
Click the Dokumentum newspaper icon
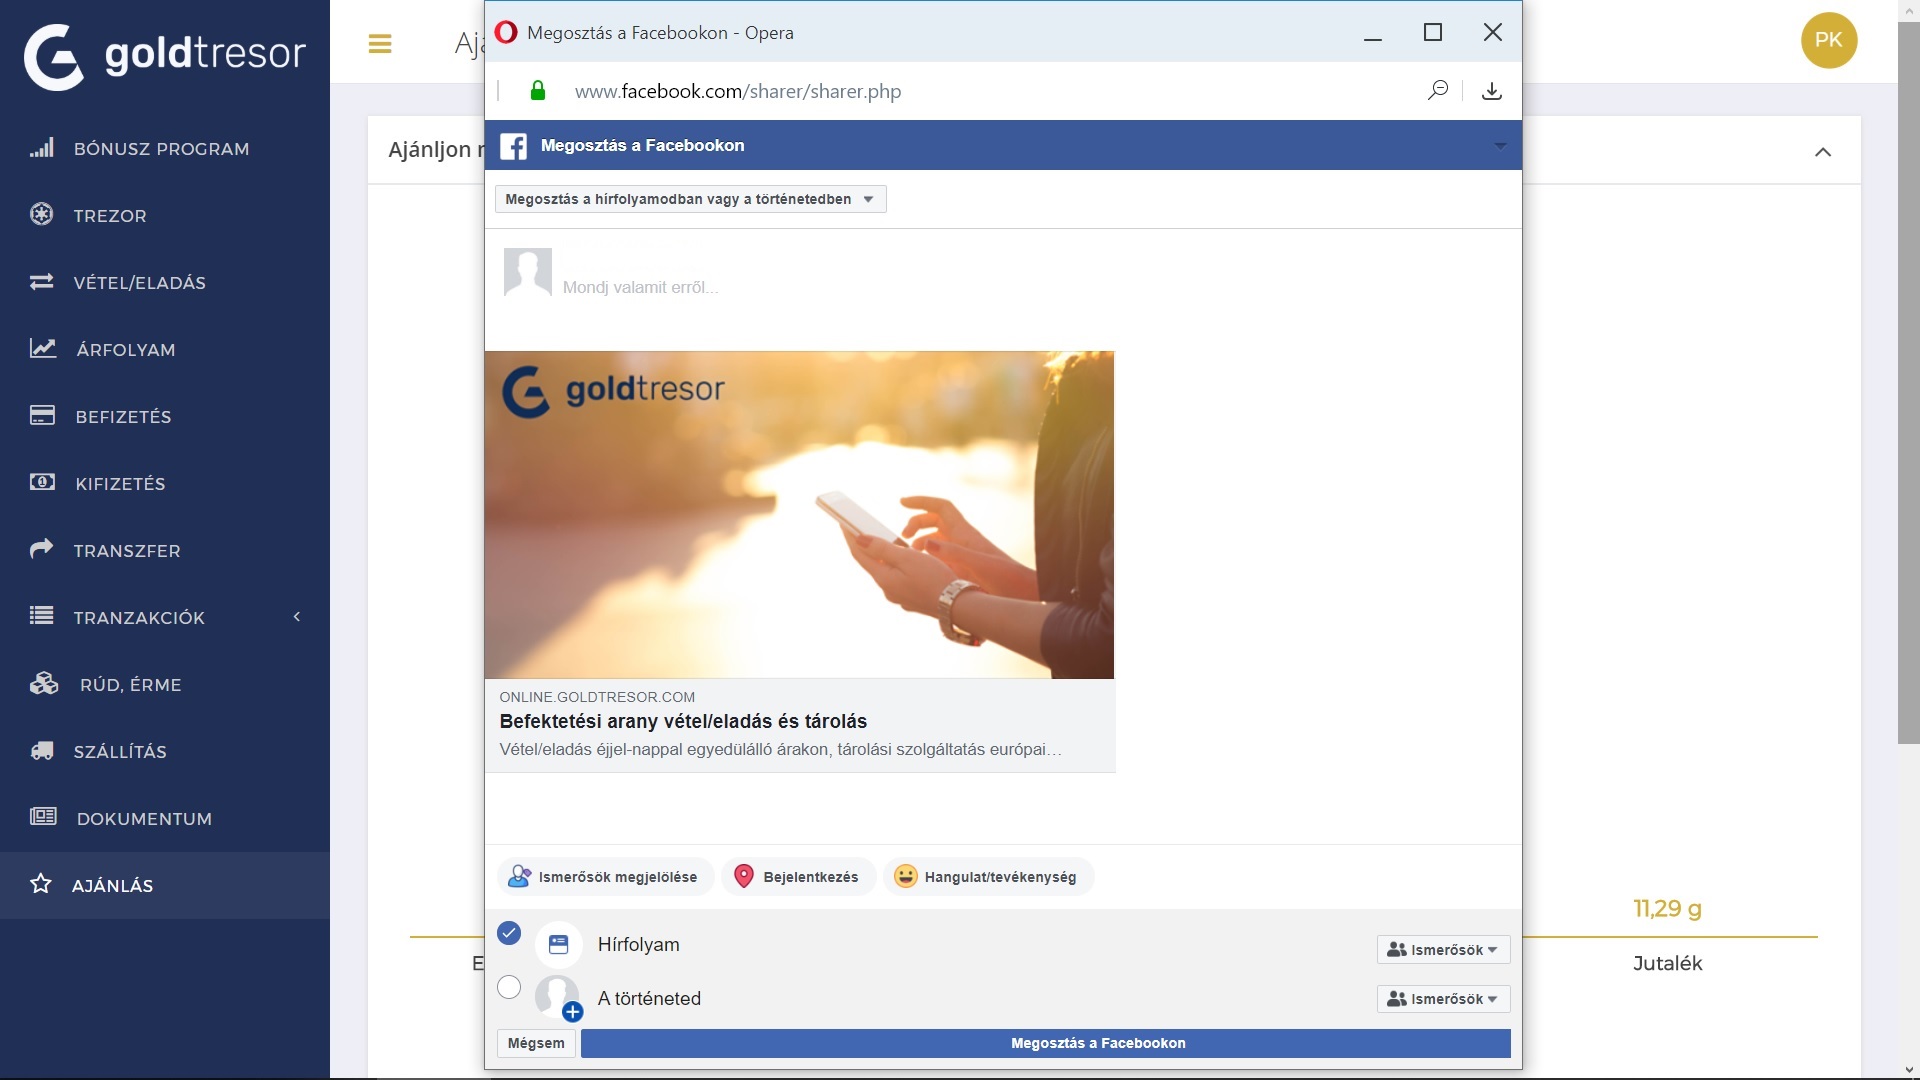point(43,816)
